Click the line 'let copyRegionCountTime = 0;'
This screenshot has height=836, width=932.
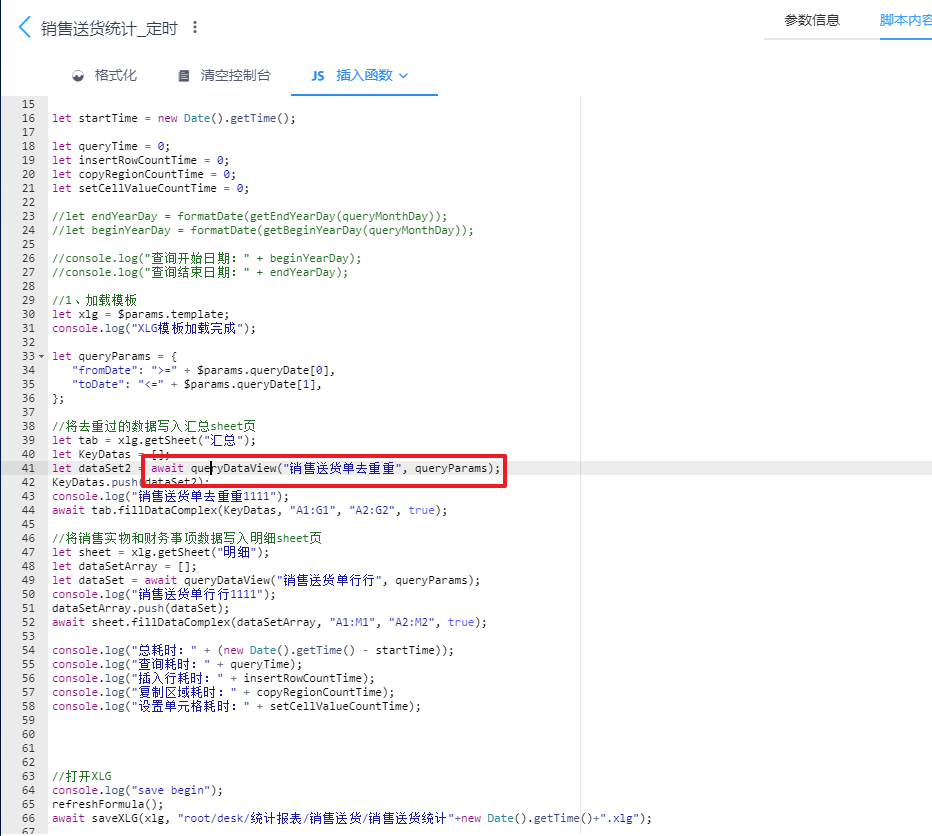(144, 174)
